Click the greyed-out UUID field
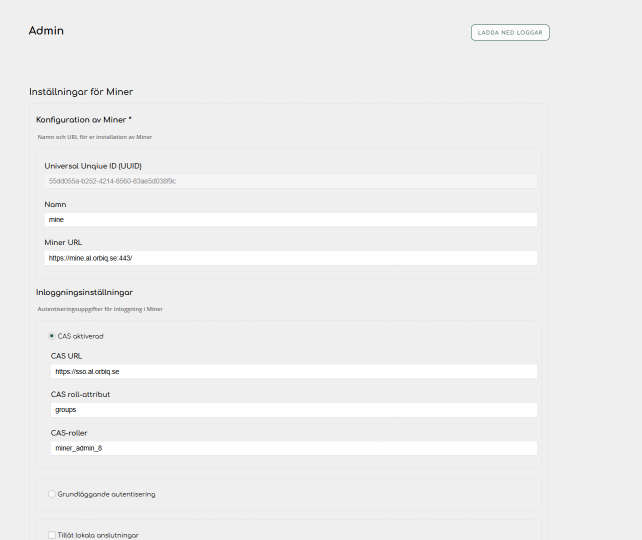 point(291,181)
